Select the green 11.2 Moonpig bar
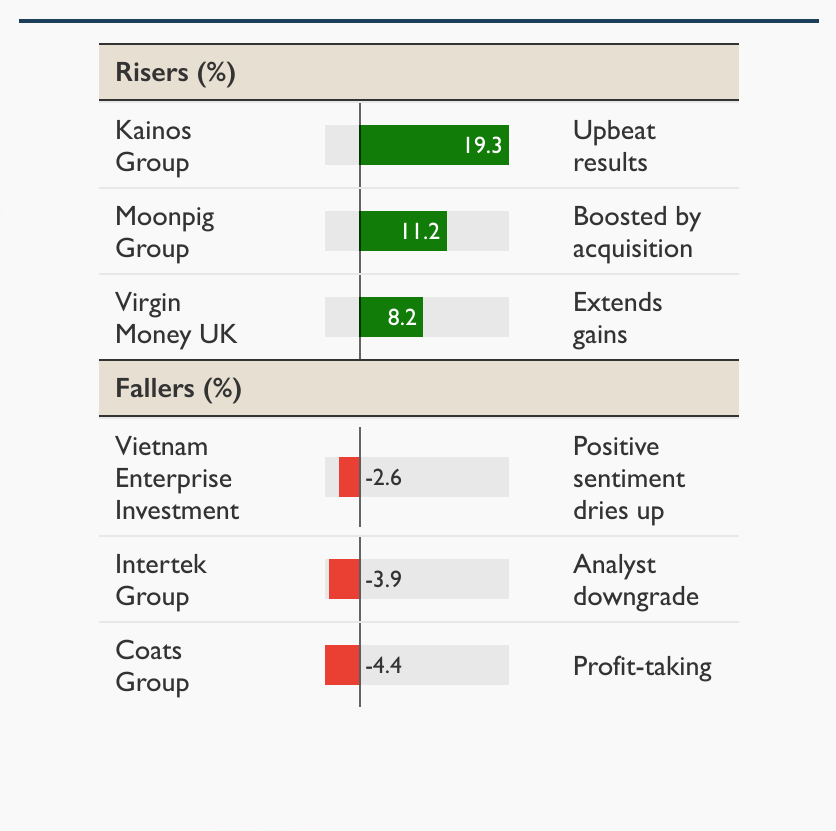 coord(402,232)
